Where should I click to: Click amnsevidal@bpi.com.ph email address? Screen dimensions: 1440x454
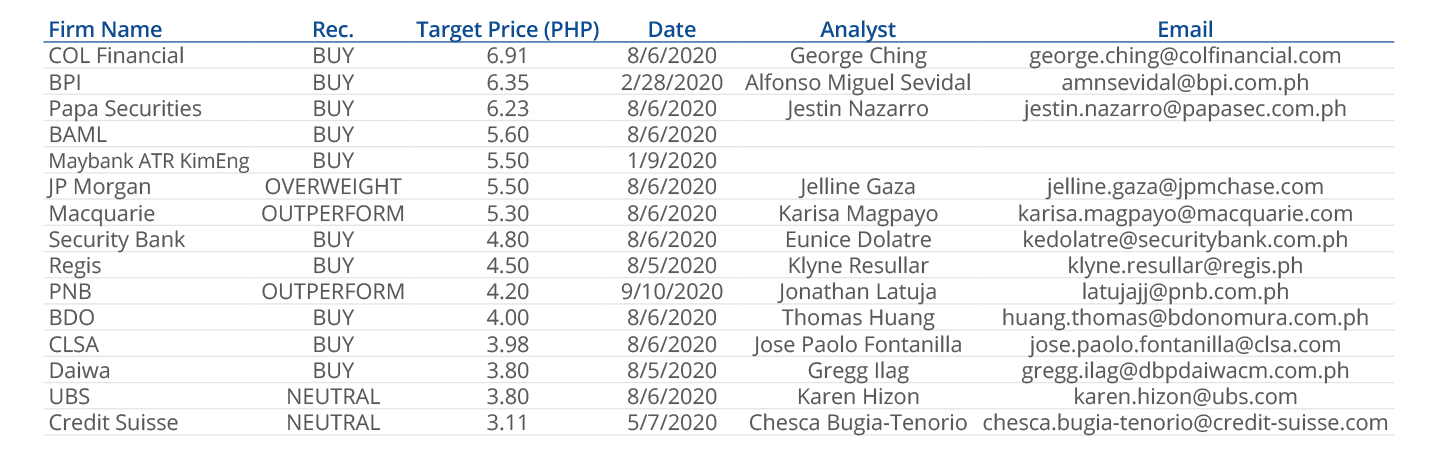coord(1185,82)
